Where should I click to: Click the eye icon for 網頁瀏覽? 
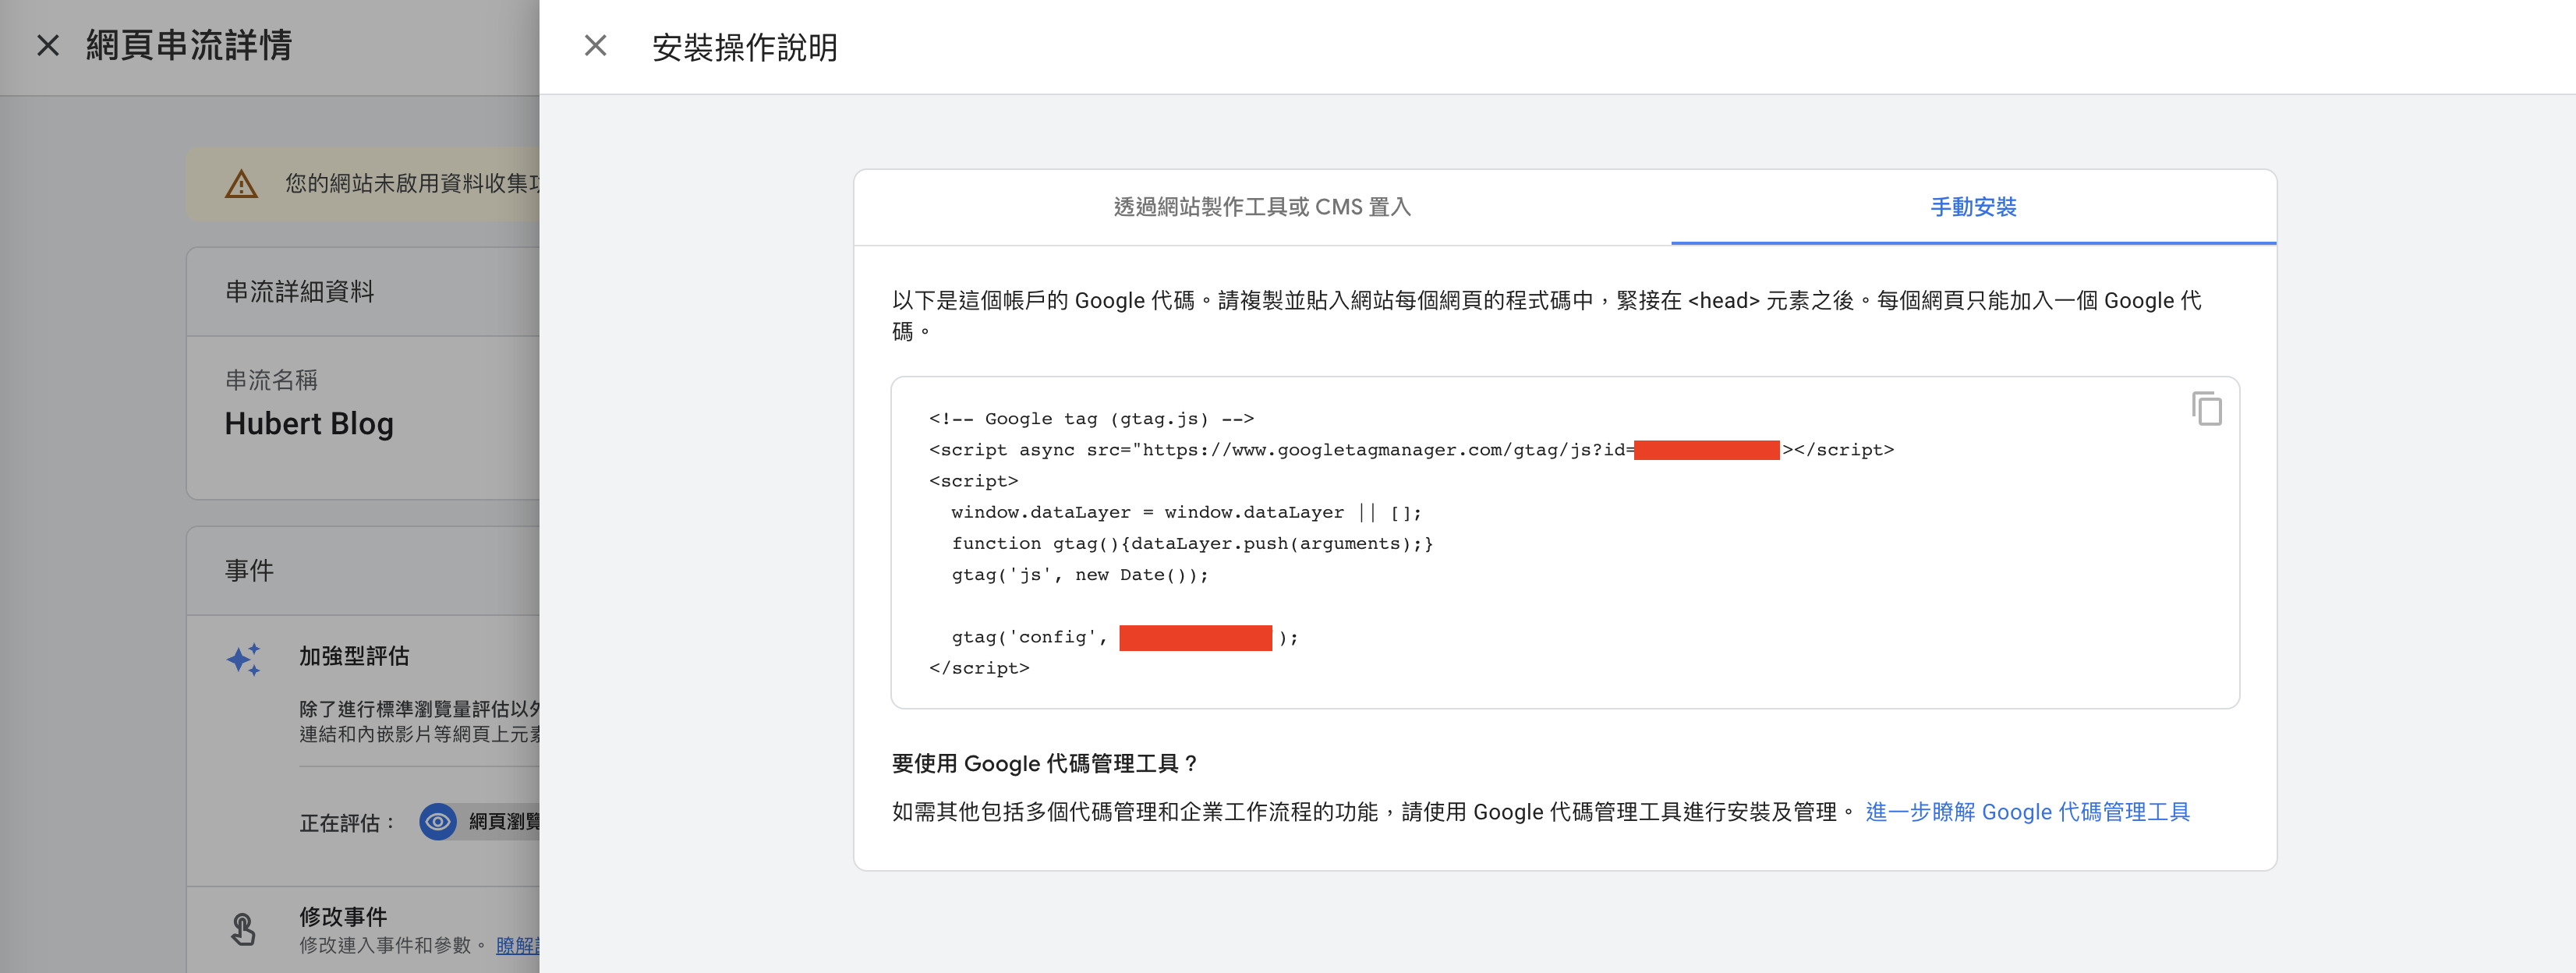point(438,822)
